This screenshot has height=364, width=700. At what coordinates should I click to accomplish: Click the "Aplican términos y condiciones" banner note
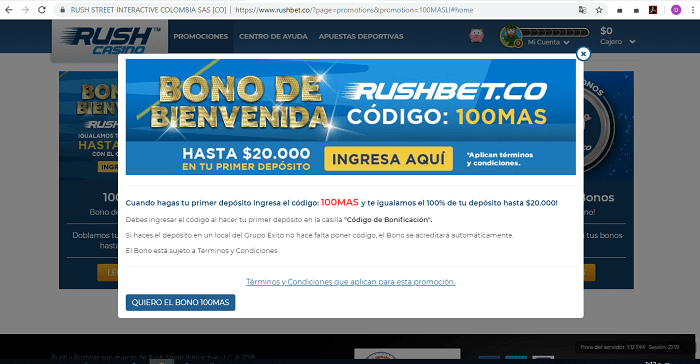(x=500, y=159)
